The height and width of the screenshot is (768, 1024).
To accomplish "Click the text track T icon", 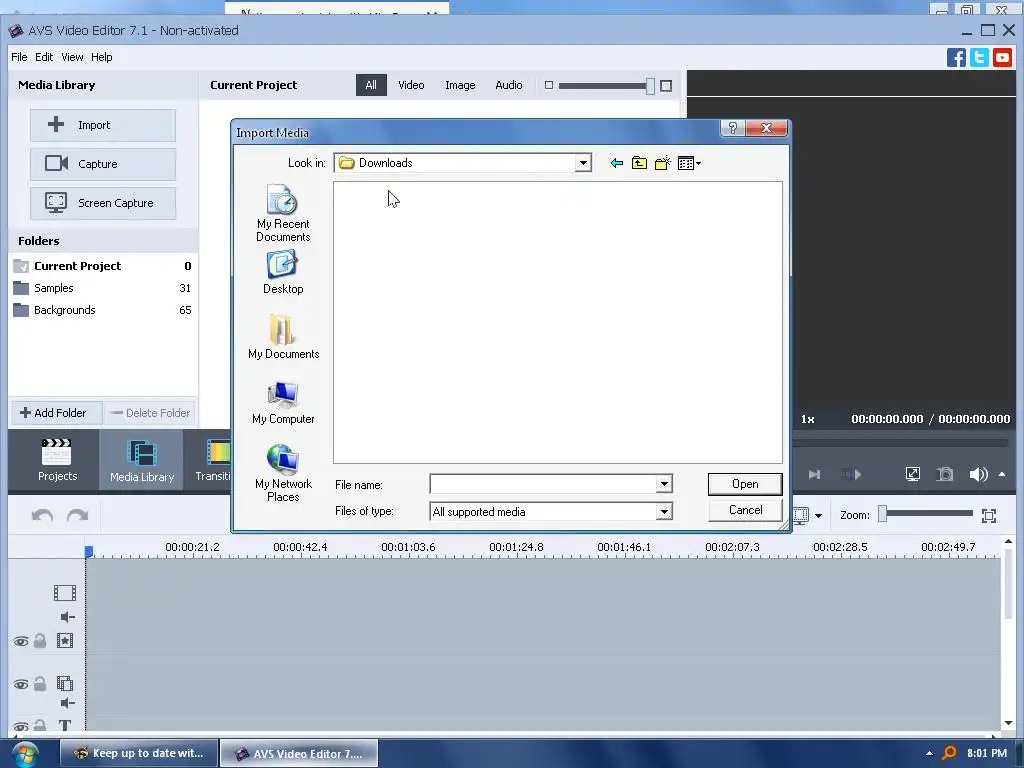I will tap(65, 725).
